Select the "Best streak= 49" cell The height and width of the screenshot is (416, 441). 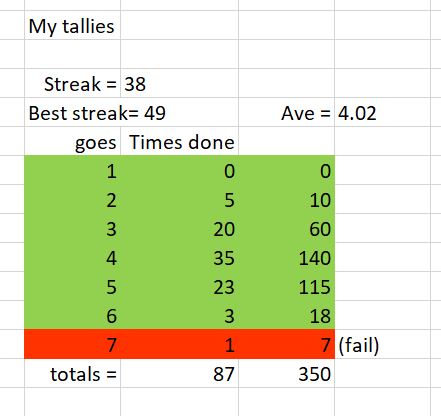tap(72, 112)
